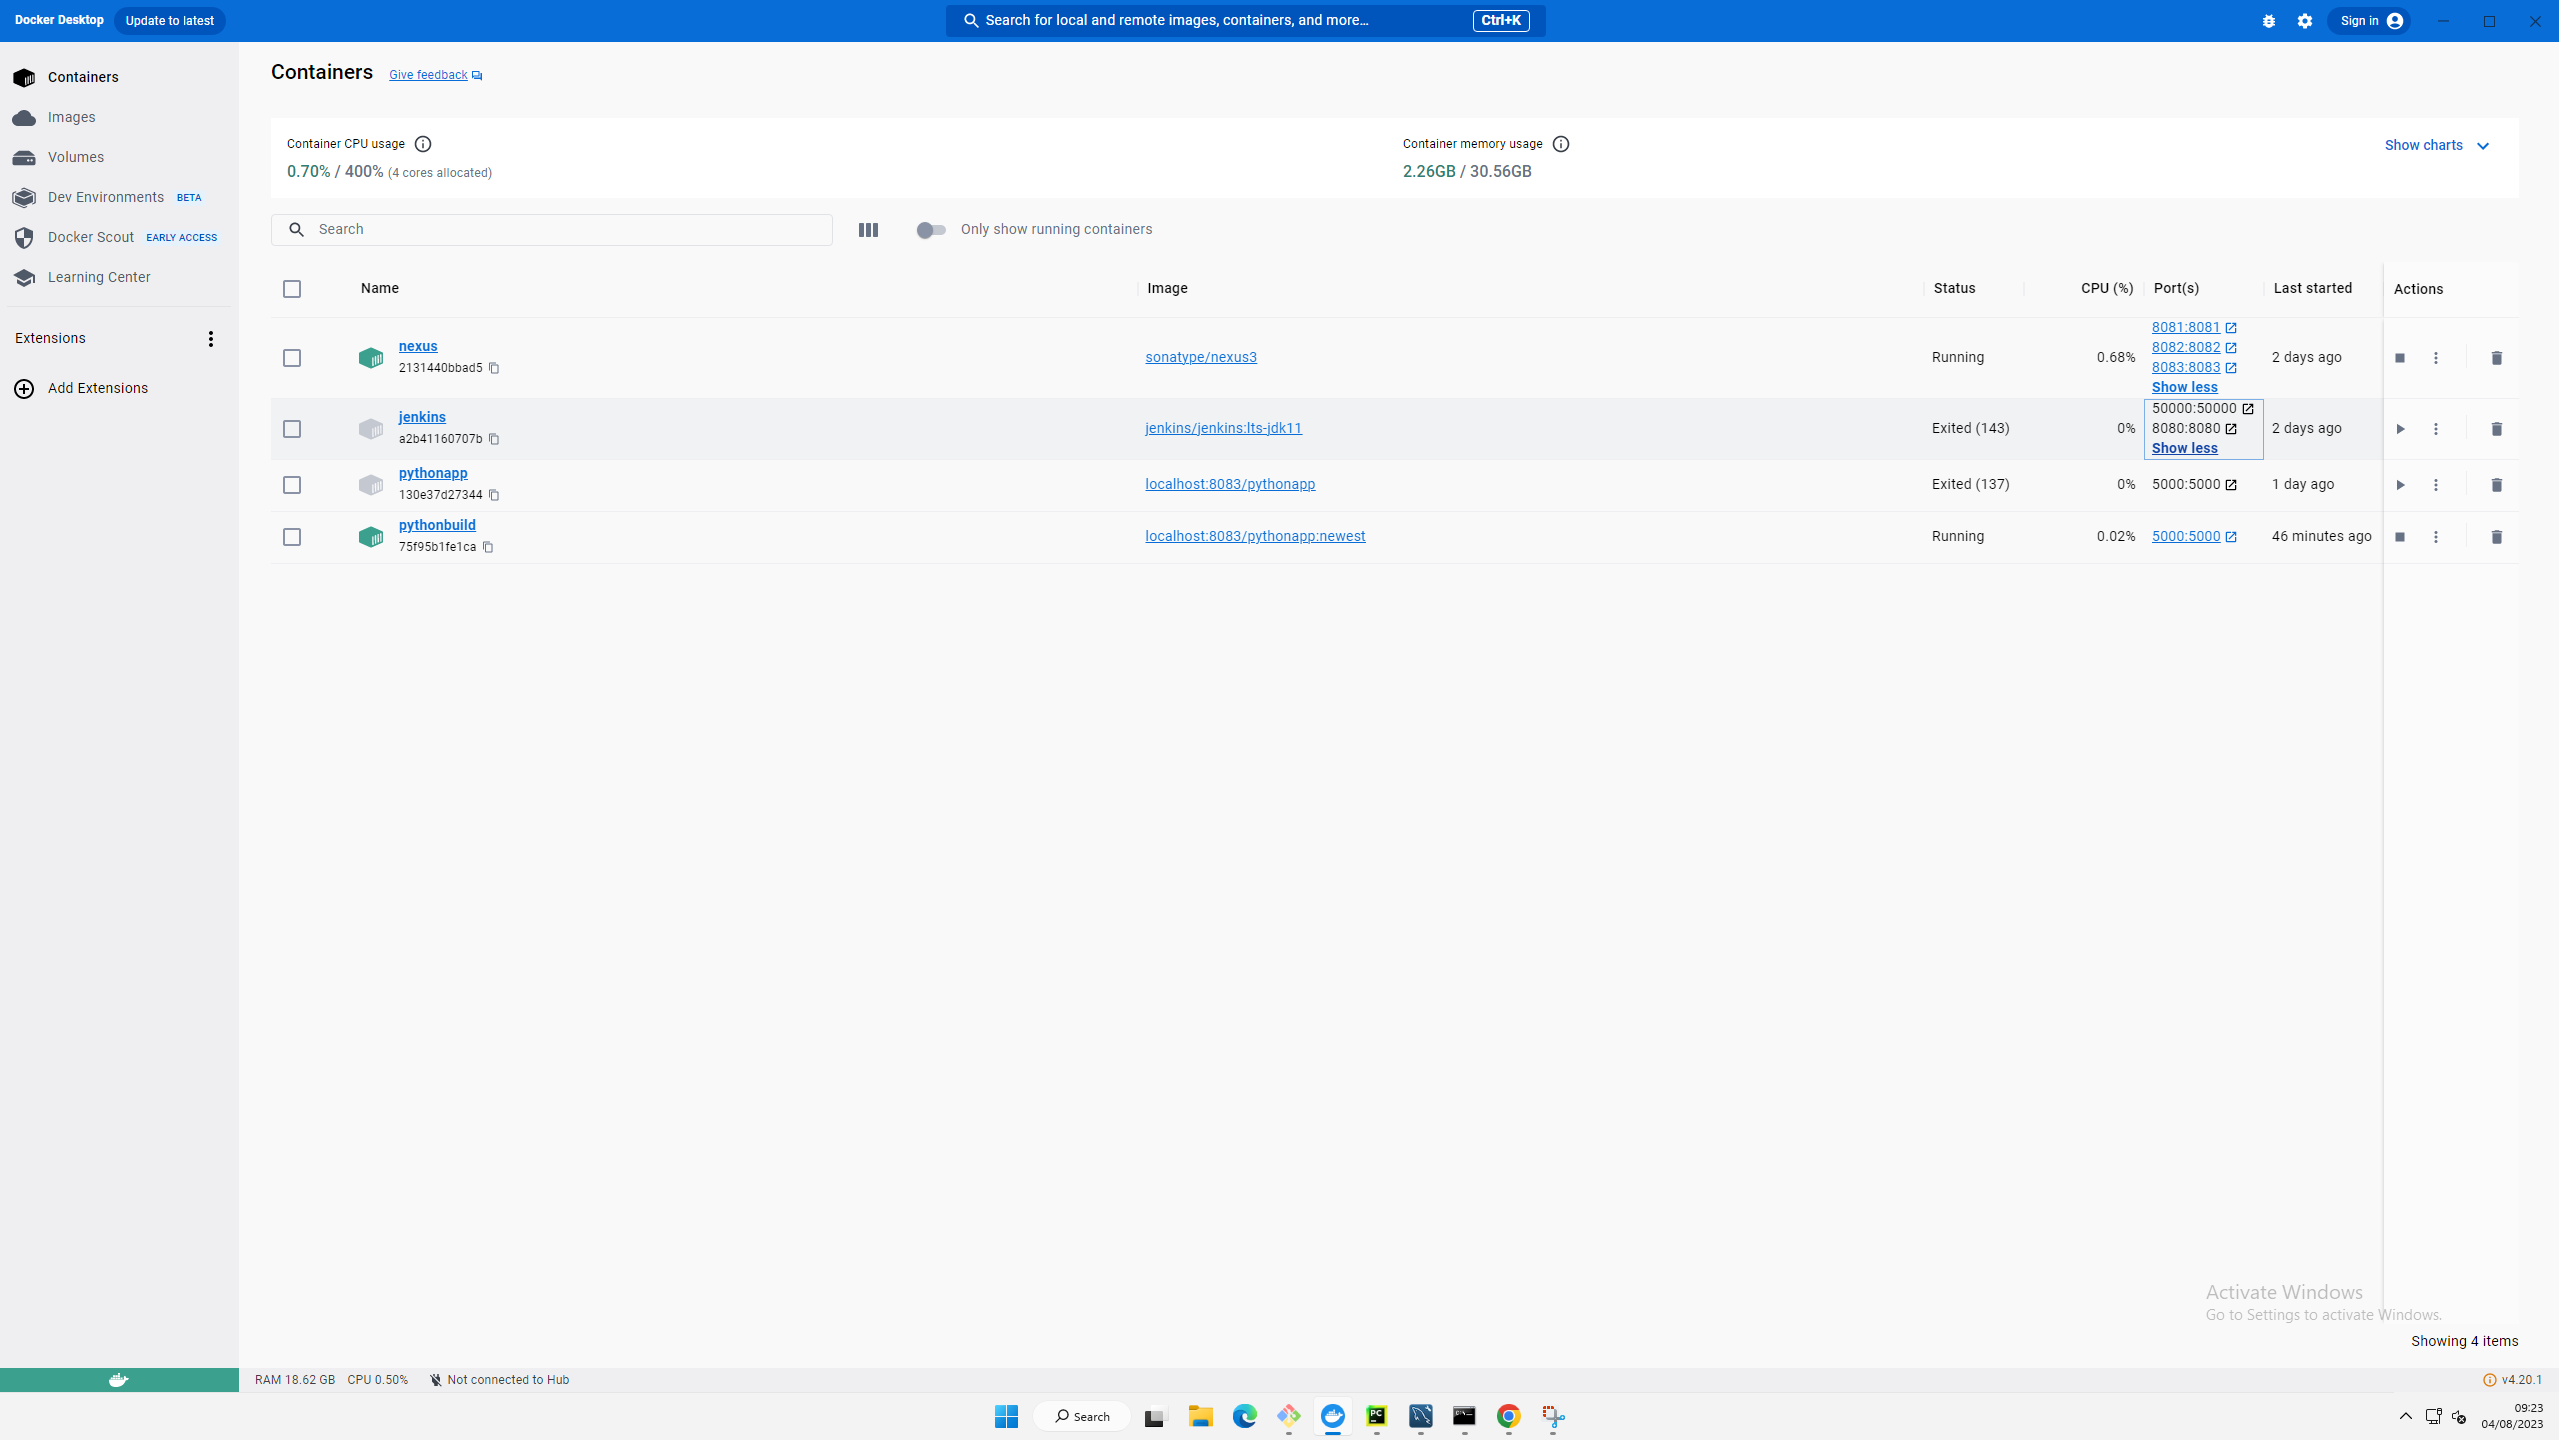Open Docker Scout early access
Image resolution: width=2559 pixels, height=1440 pixels.
[90, 237]
